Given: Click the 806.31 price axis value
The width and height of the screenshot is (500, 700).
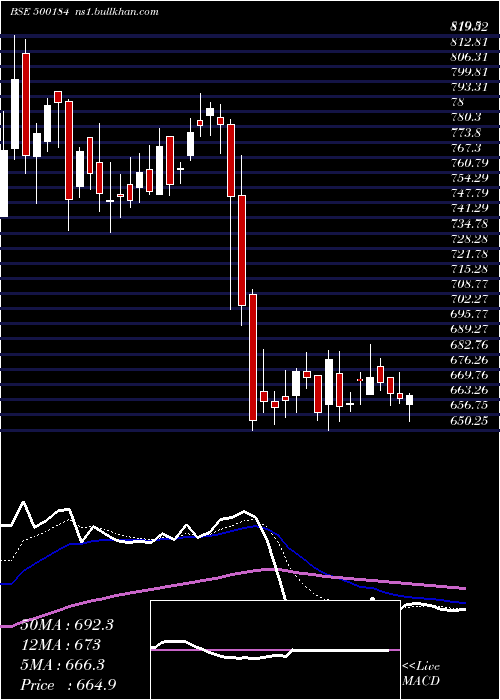Looking at the screenshot, I should [470, 58].
